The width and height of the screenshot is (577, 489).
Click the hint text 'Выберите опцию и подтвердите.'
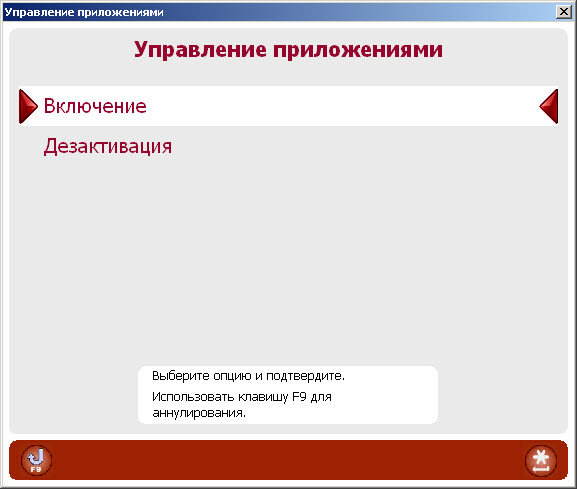tap(248, 376)
